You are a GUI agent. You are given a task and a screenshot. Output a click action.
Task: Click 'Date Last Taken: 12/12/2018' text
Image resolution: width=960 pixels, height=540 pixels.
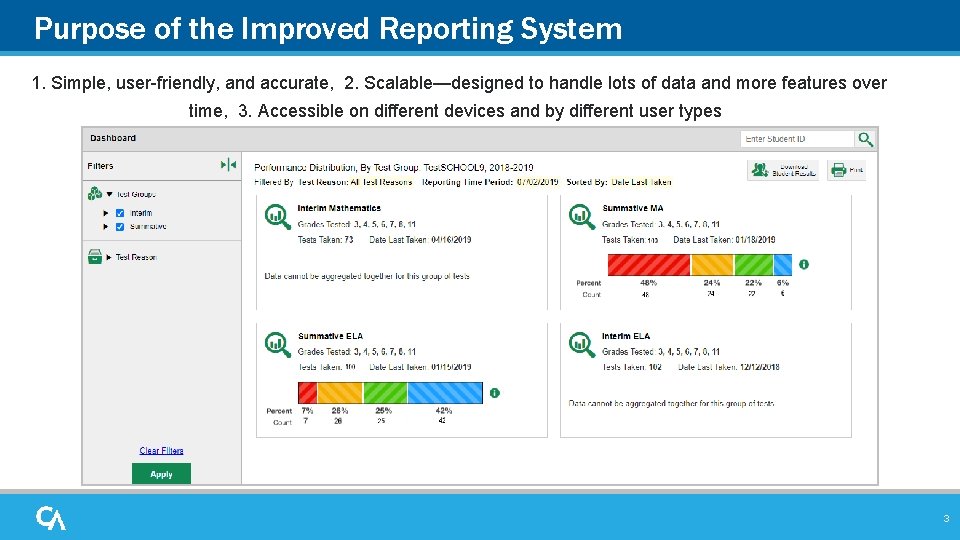coord(729,367)
